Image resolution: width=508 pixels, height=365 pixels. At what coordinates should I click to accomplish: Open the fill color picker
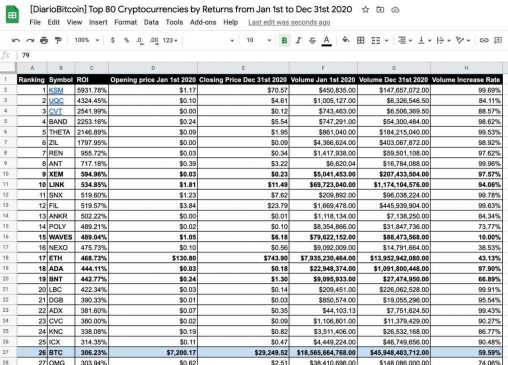[346, 40]
